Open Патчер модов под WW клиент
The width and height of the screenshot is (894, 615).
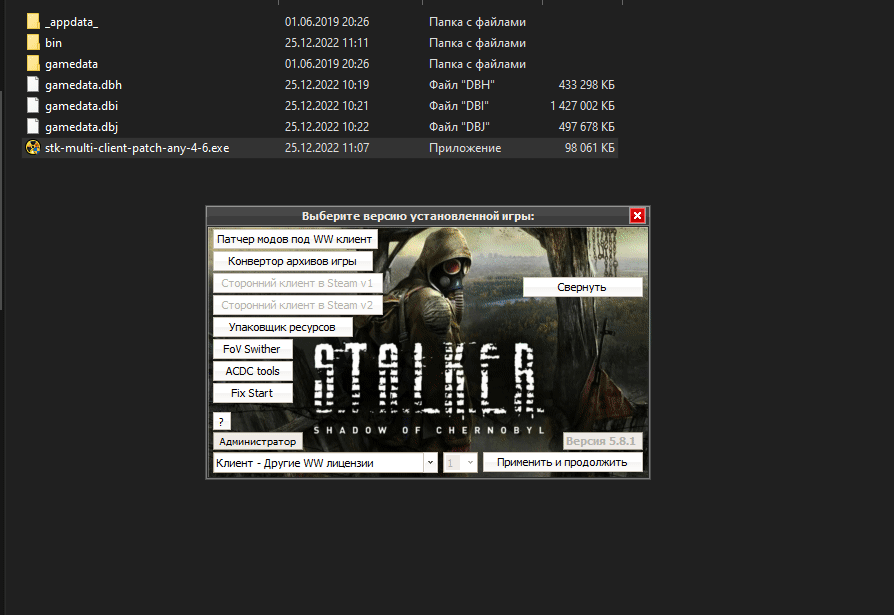295,239
